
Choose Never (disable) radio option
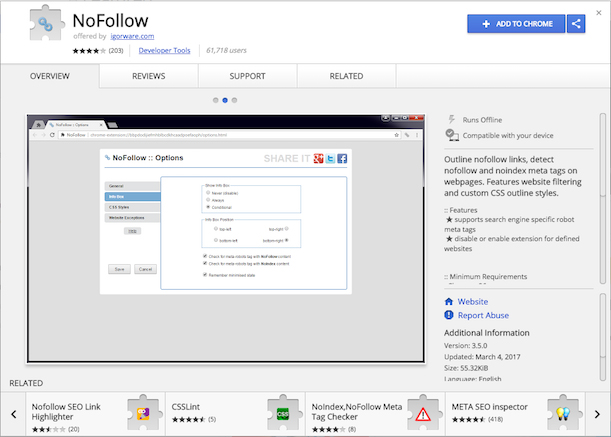tap(208, 193)
